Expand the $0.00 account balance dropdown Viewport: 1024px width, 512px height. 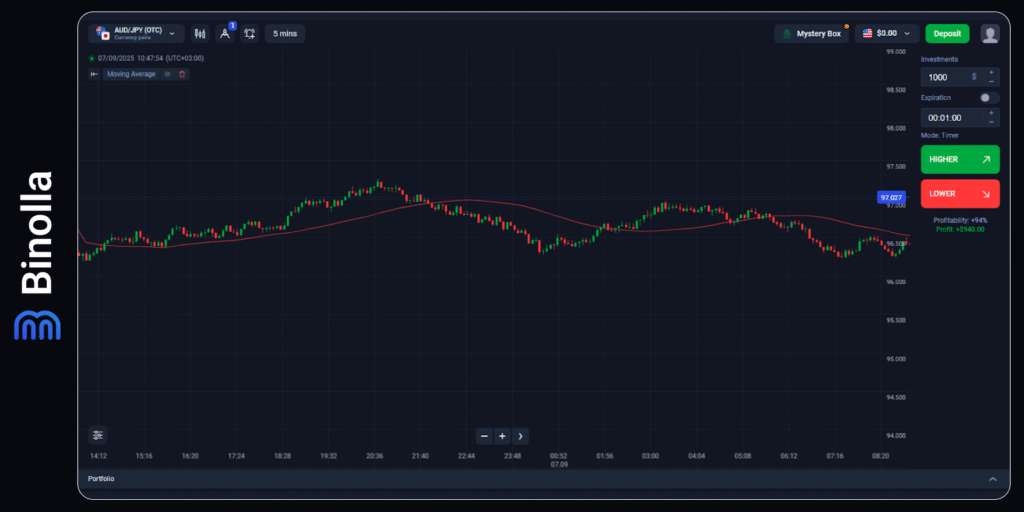point(887,33)
